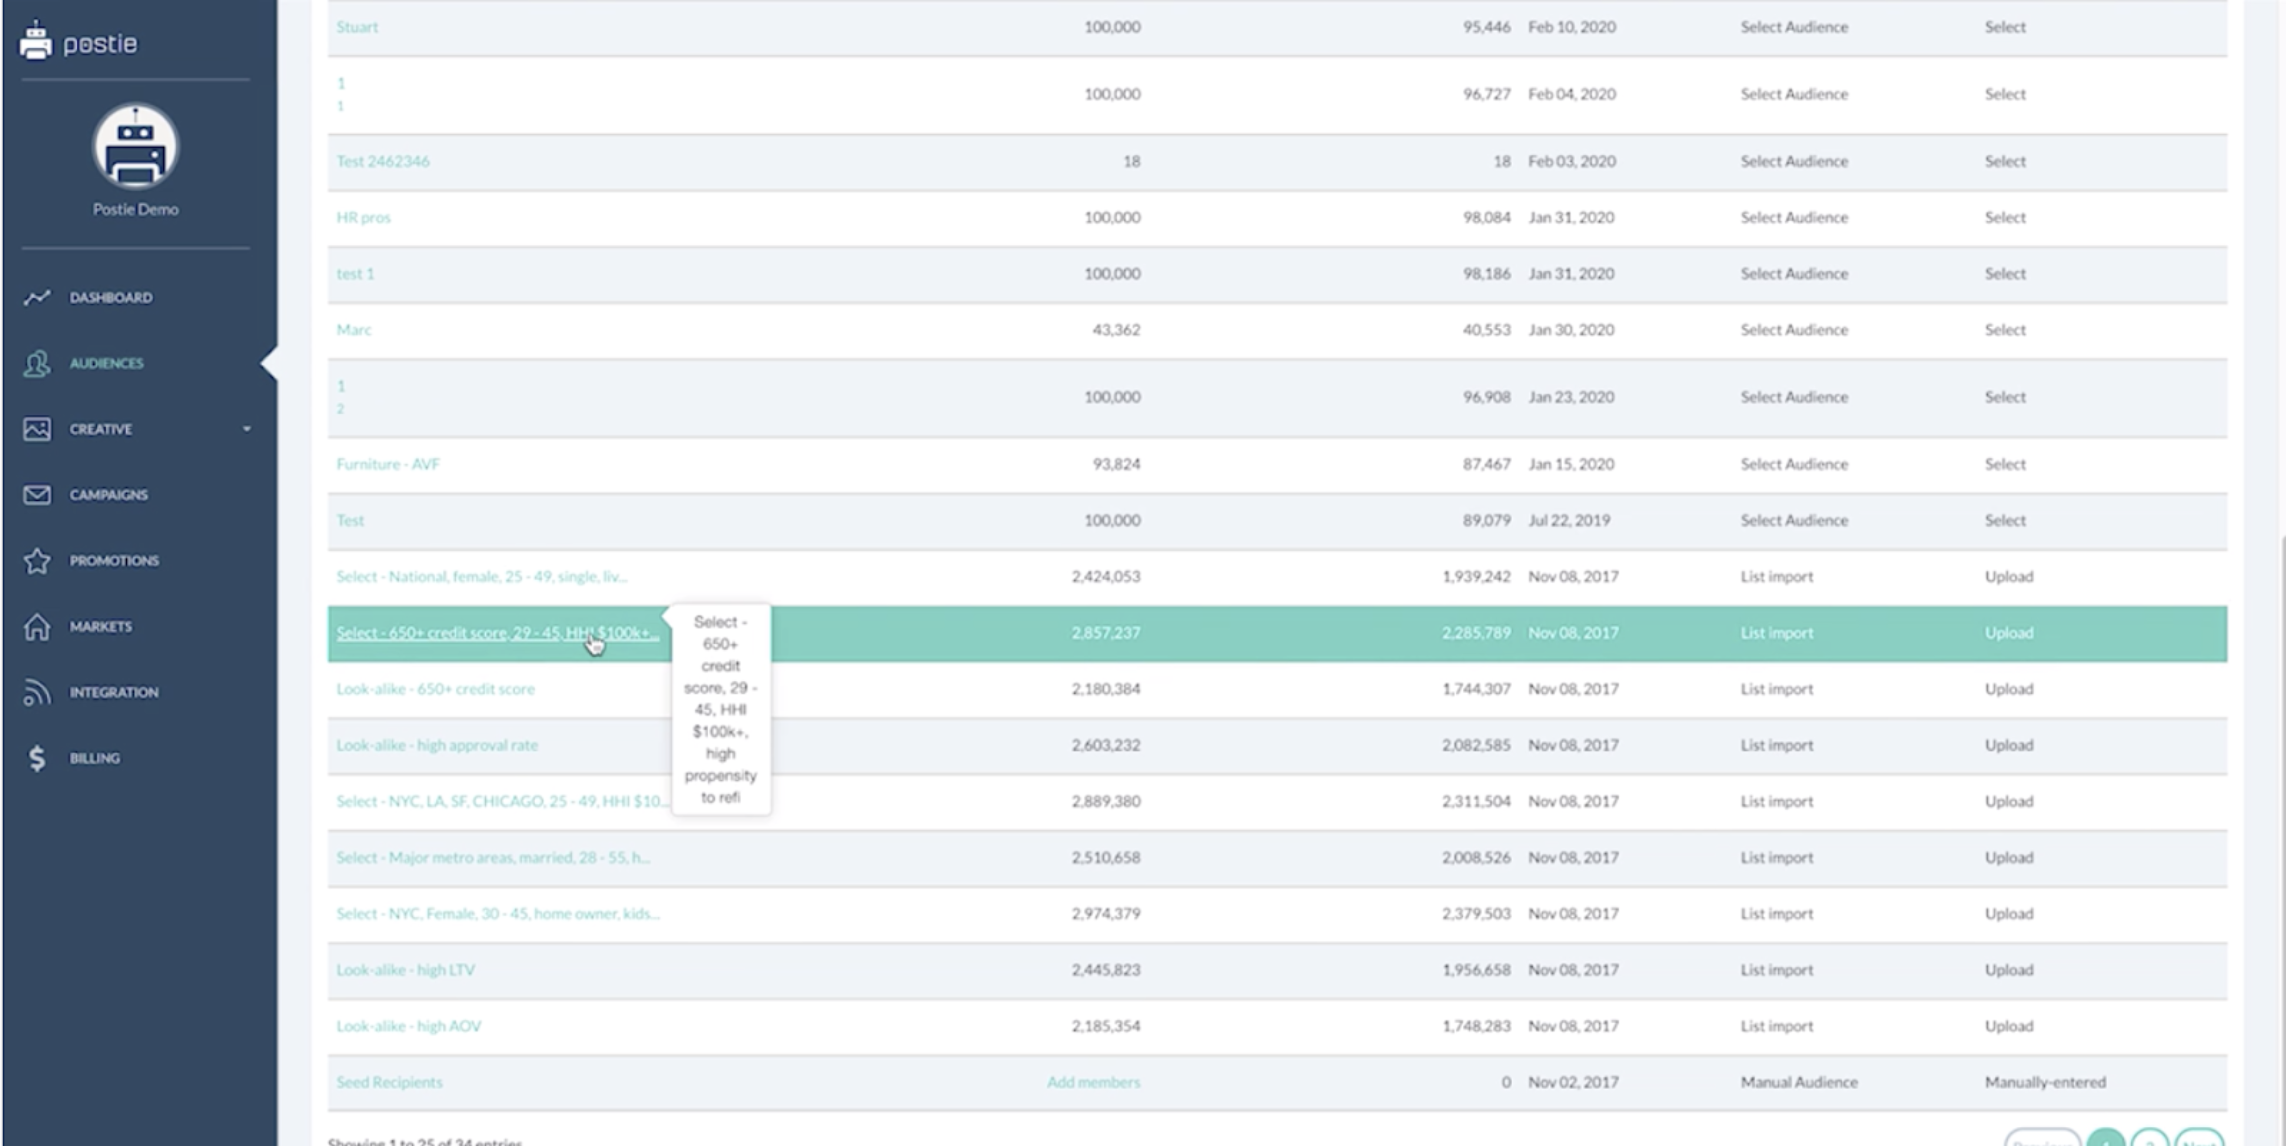Go to the Campaigns menu item
This screenshot has height=1146, width=2286.
click(x=108, y=494)
